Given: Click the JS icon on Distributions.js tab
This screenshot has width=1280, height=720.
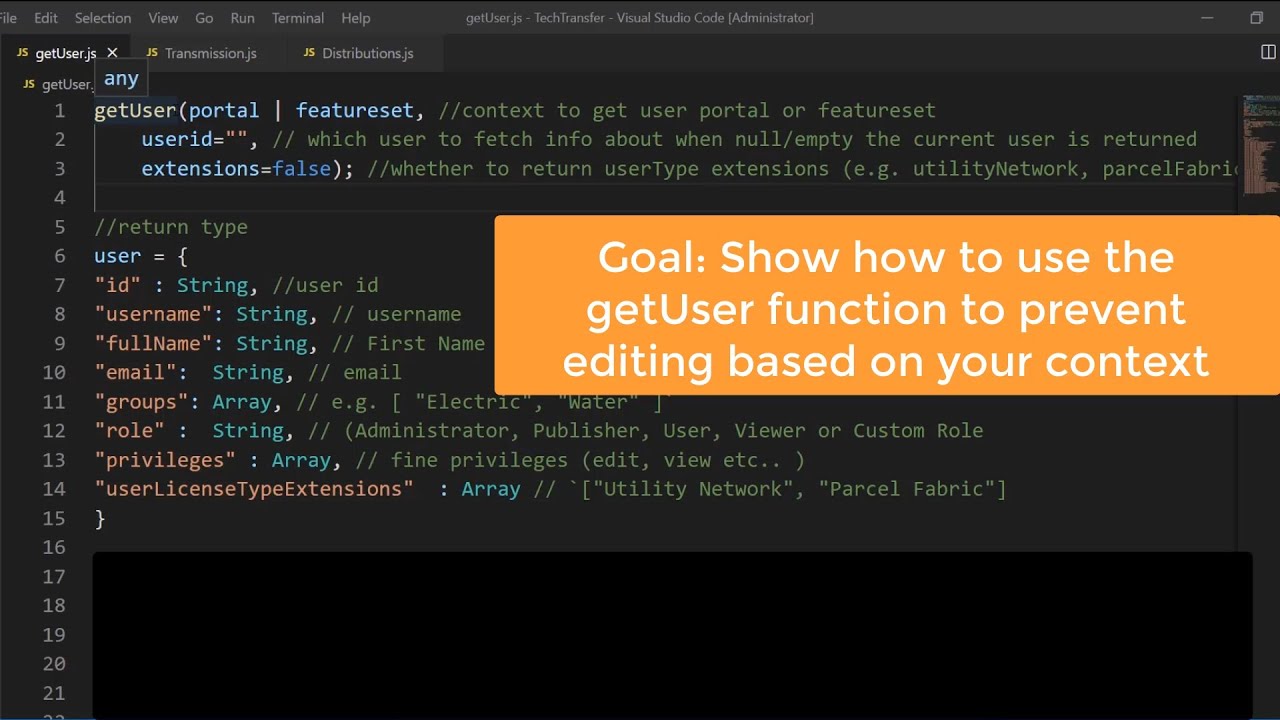Looking at the screenshot, I should click(x=309, y=53).
